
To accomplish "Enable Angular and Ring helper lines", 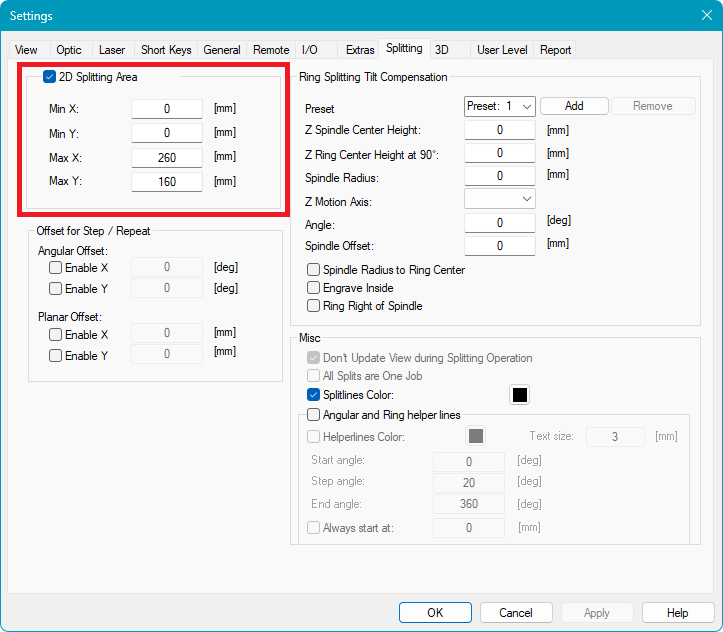I will point(314,414).
